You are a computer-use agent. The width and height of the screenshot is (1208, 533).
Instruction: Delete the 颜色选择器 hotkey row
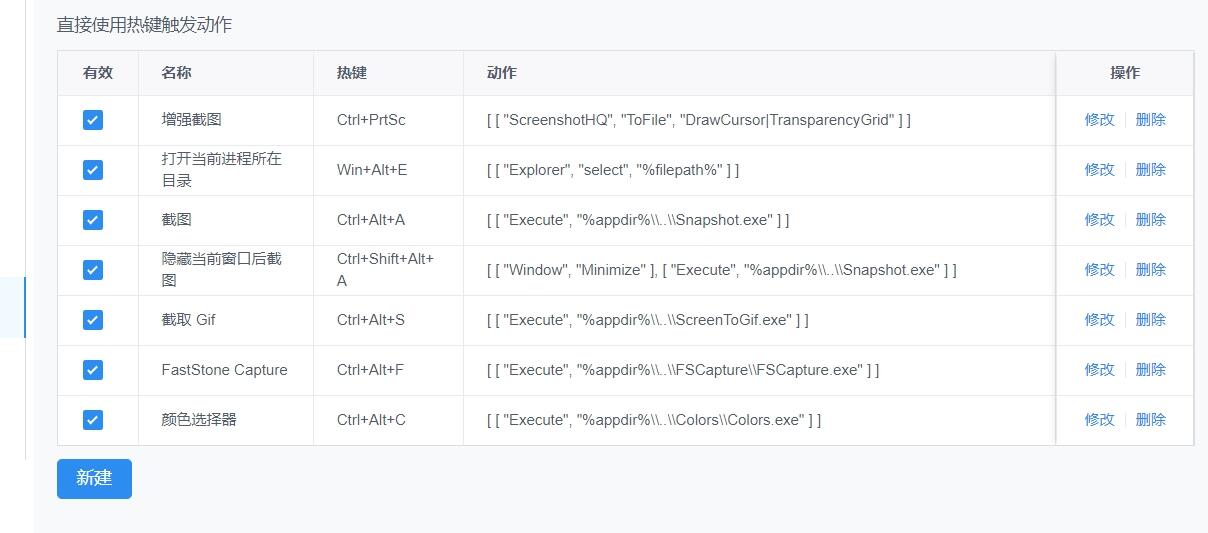1150,420
